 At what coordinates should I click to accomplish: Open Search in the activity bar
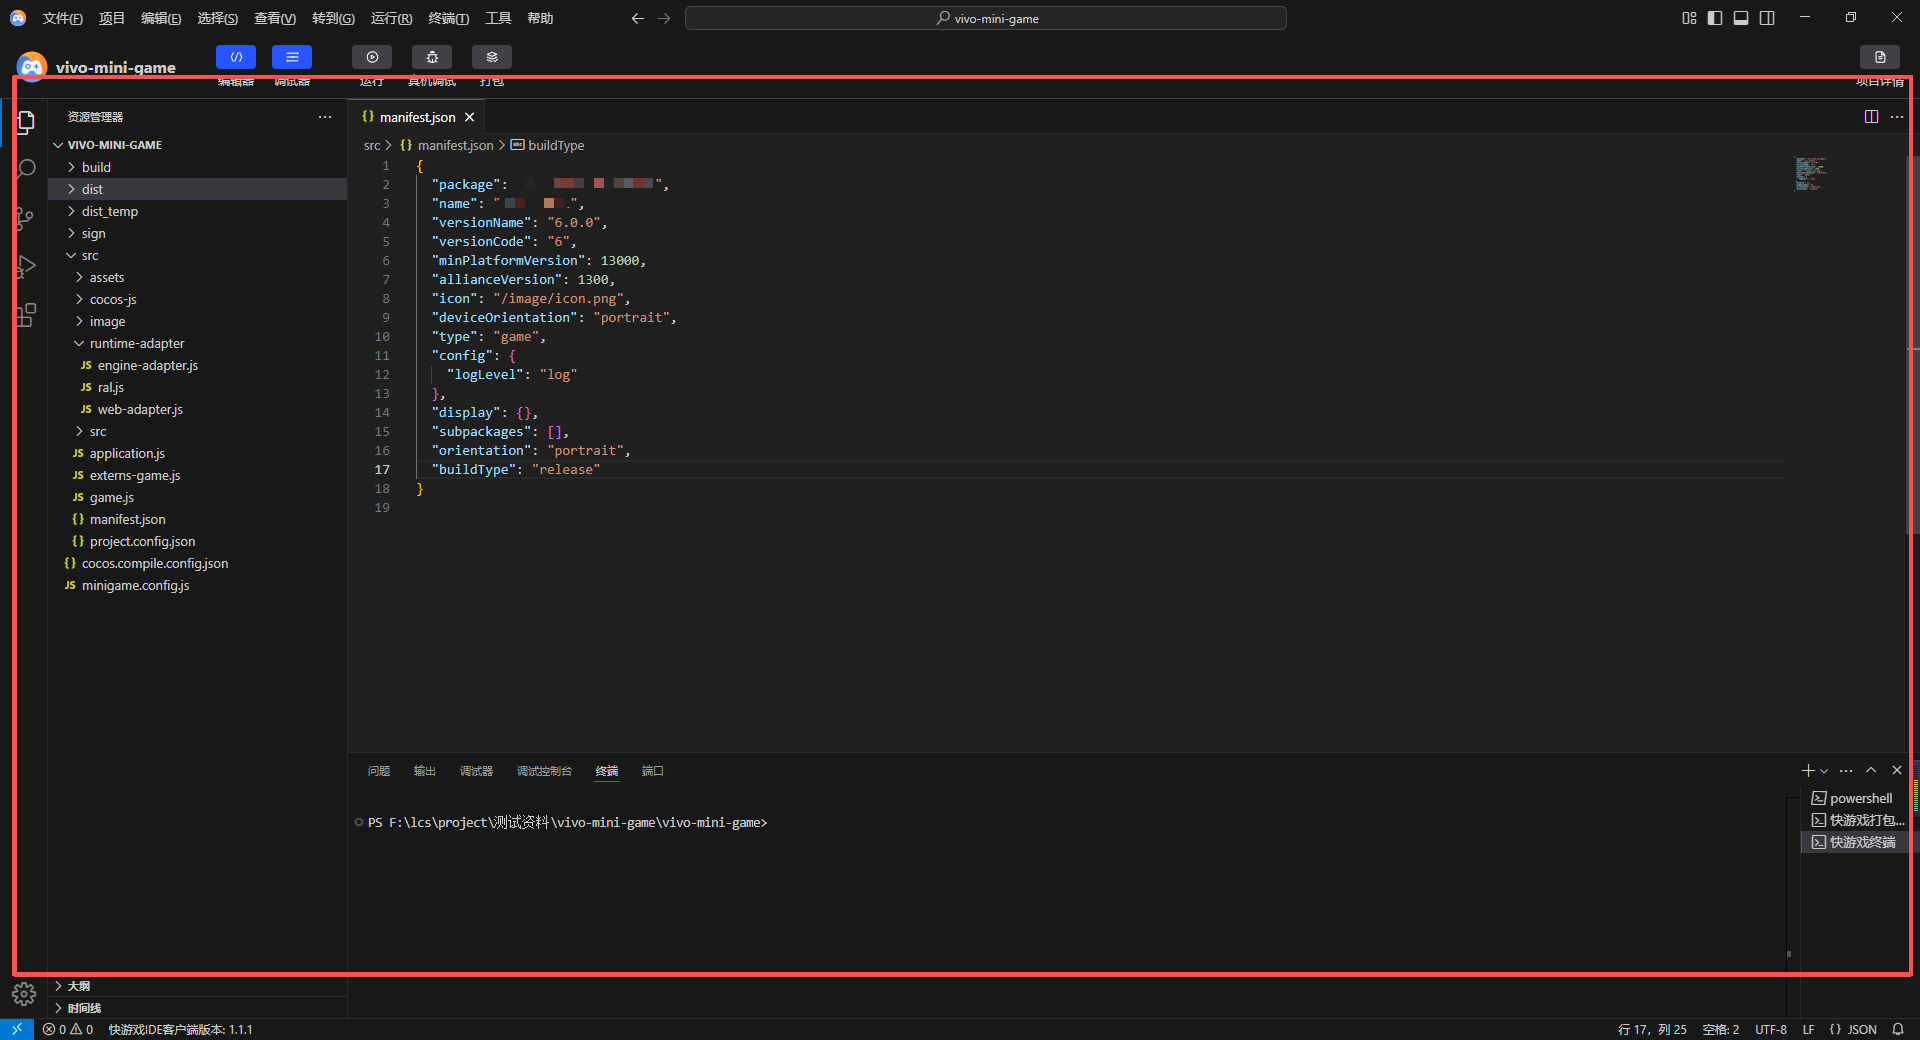tap(27, 169)
